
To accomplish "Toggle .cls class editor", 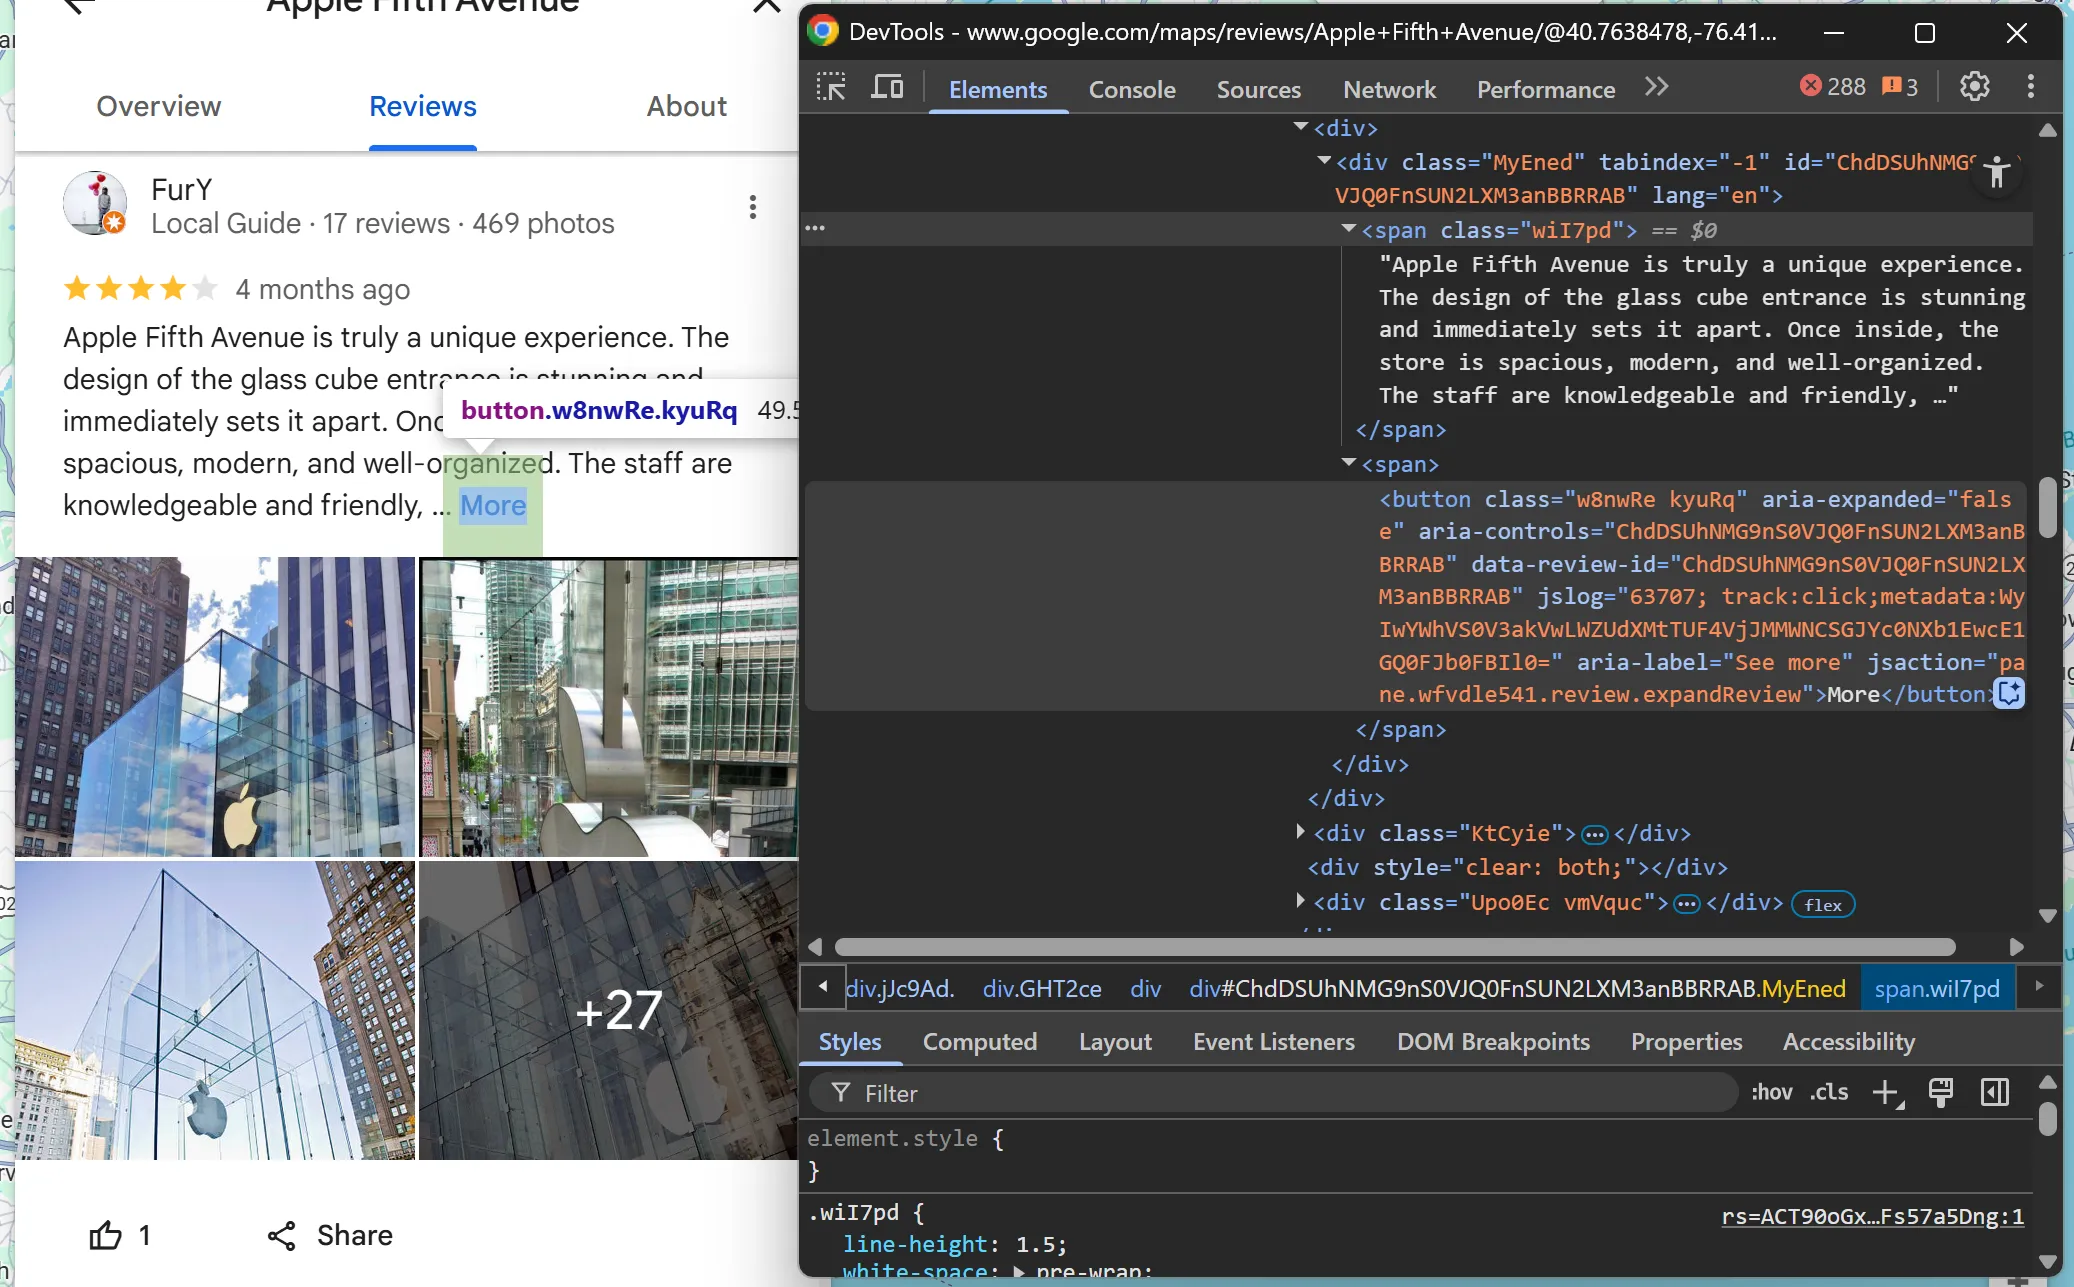I will click(x=1829, y=1093).
